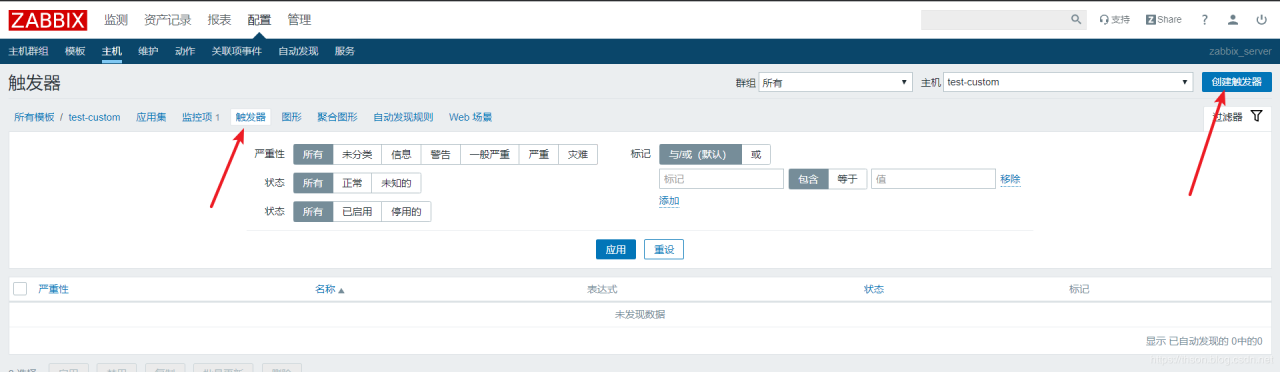The image size is (1280, 372).
Task: Click the 标记 tag name field
Action: pyautogui.click(x=721, y=179)
